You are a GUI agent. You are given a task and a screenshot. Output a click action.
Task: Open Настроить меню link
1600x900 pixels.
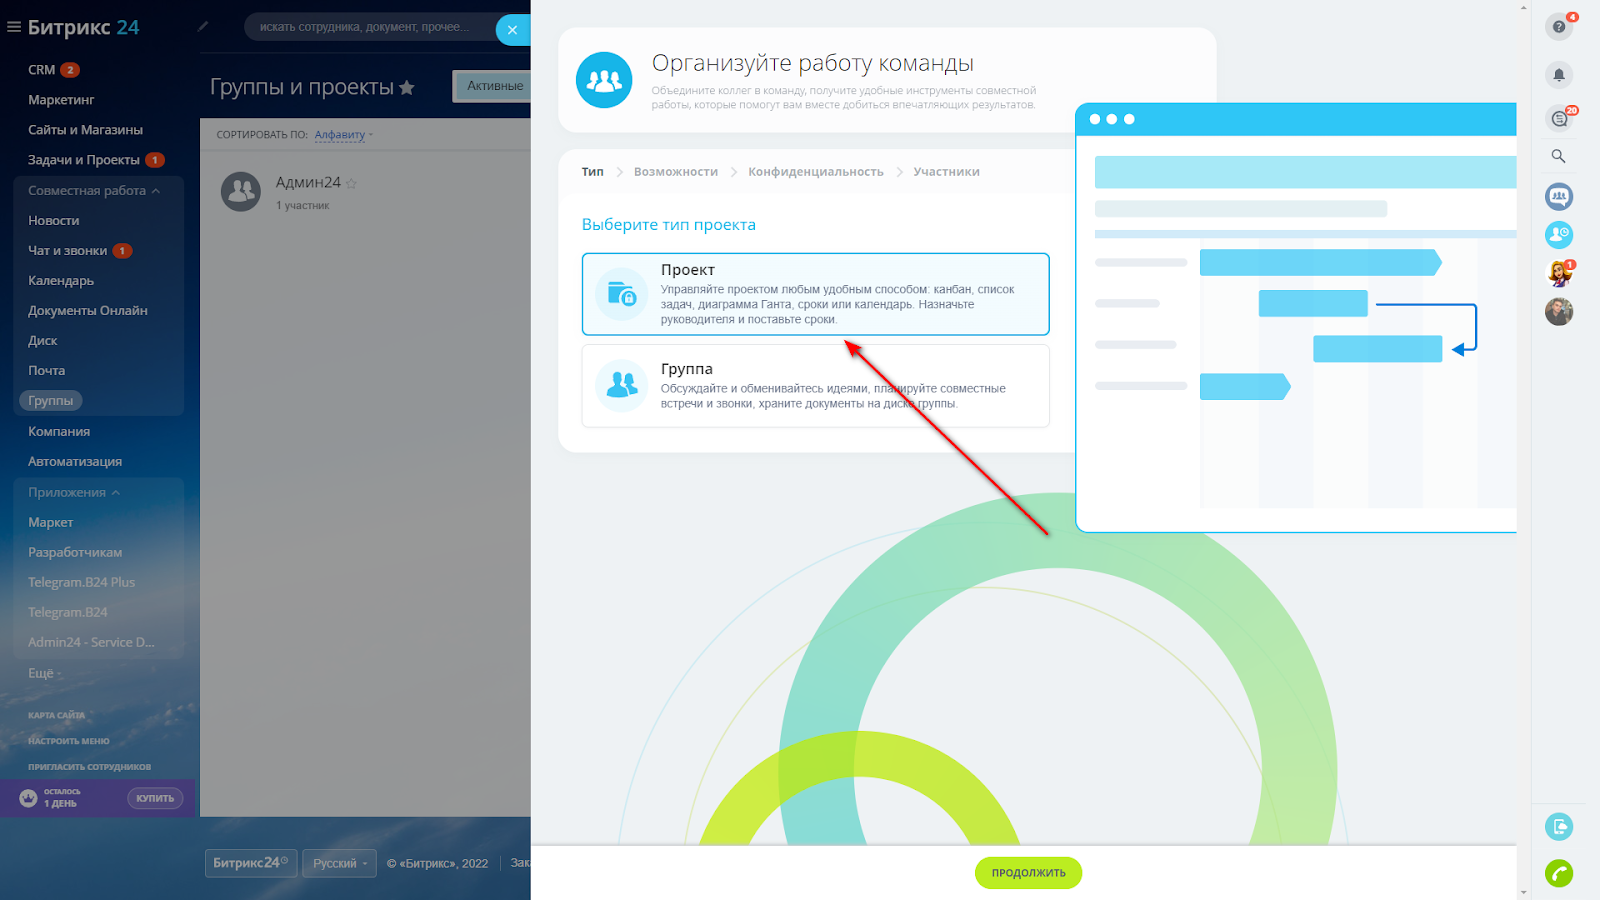tap(69, 742)
